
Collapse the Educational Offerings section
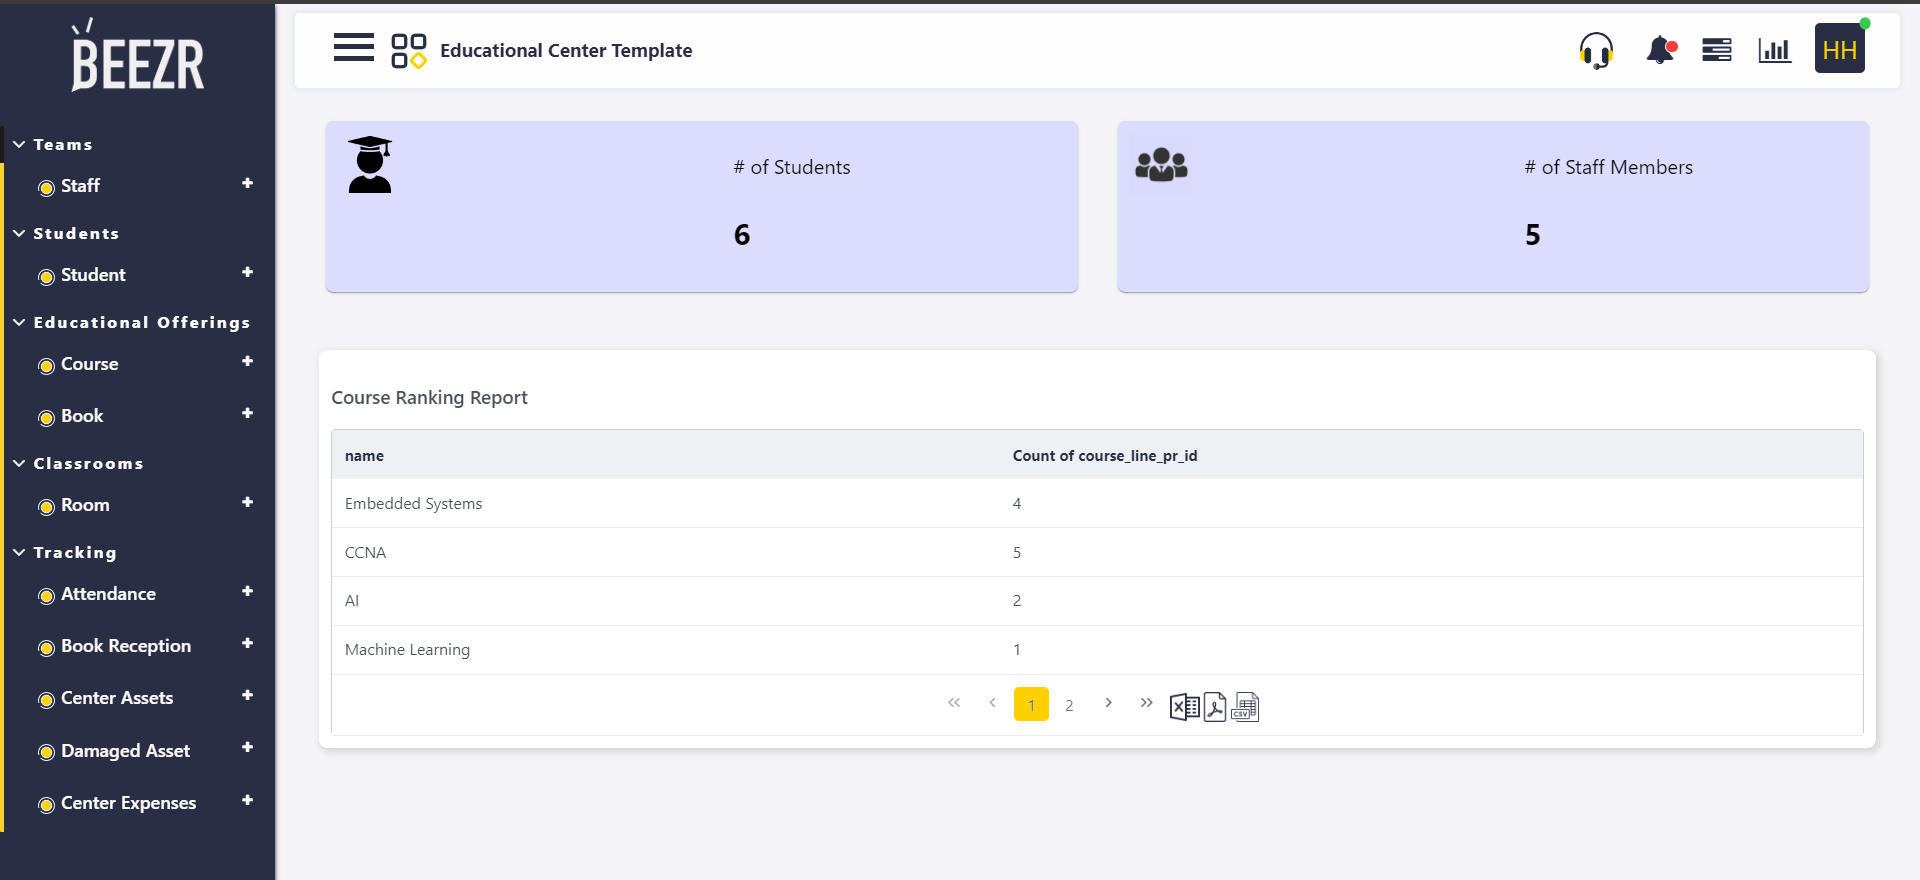pos(18,322)
